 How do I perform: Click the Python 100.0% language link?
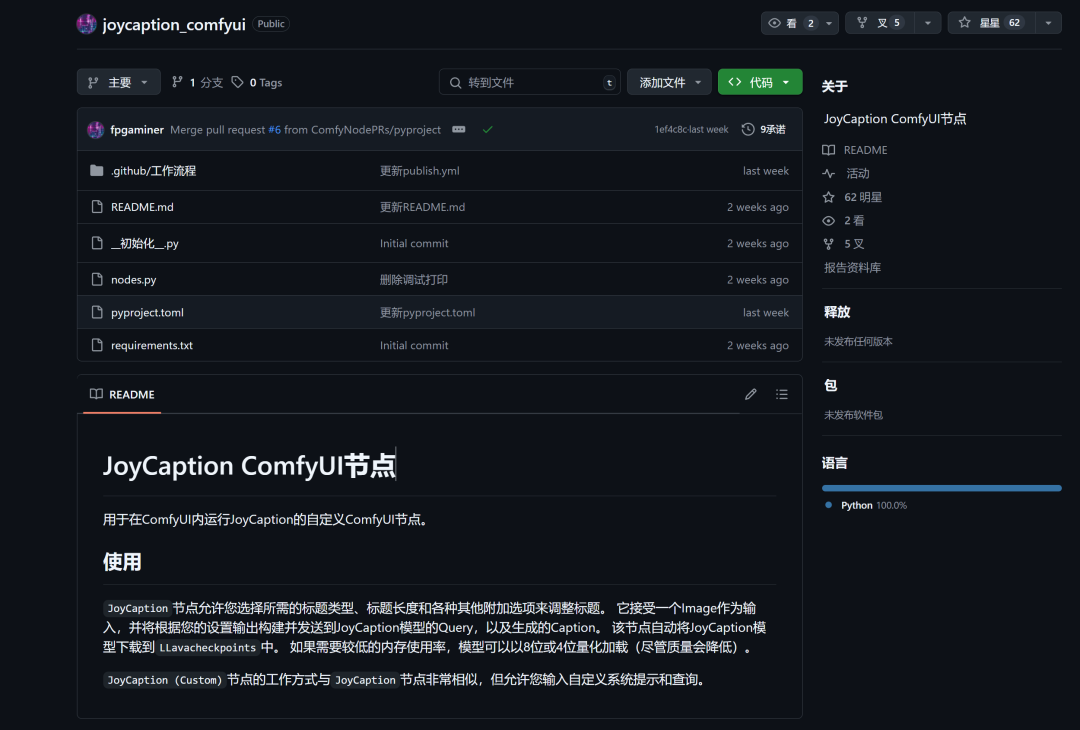click(x=866, y=505)
